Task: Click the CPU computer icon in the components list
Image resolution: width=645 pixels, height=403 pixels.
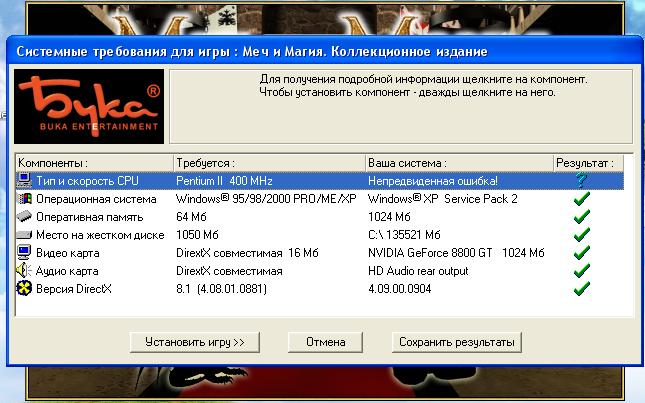Action: point(24,180)
